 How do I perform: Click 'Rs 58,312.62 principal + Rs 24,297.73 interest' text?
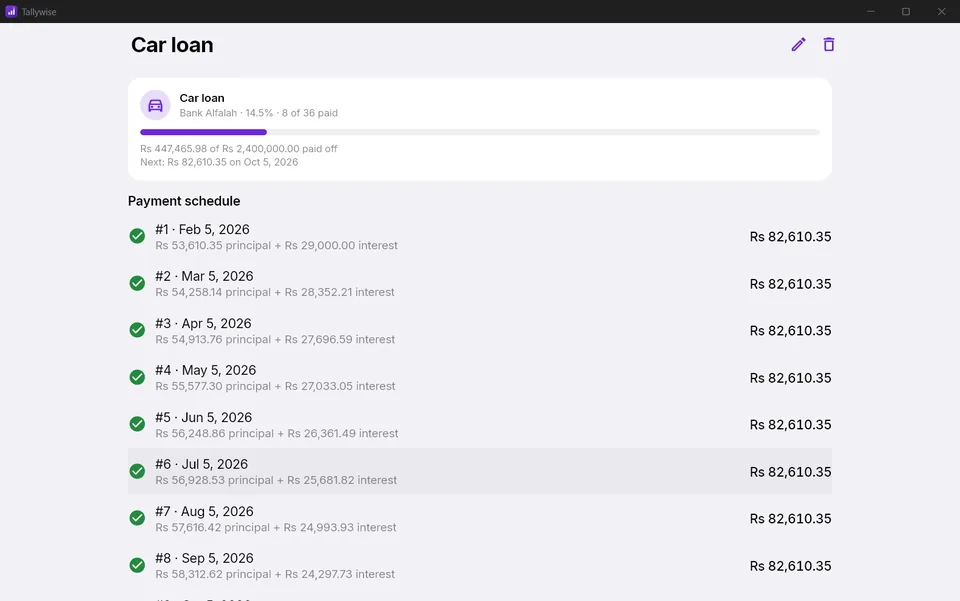pyautogui.click(x=275, y=574)
